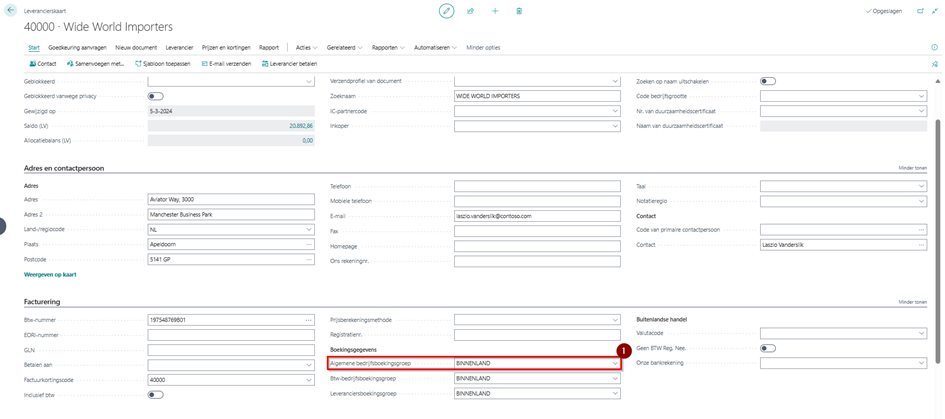Click the E-mail input field
This screenshot has width=945, height=419.
click(x=536, y=215)
